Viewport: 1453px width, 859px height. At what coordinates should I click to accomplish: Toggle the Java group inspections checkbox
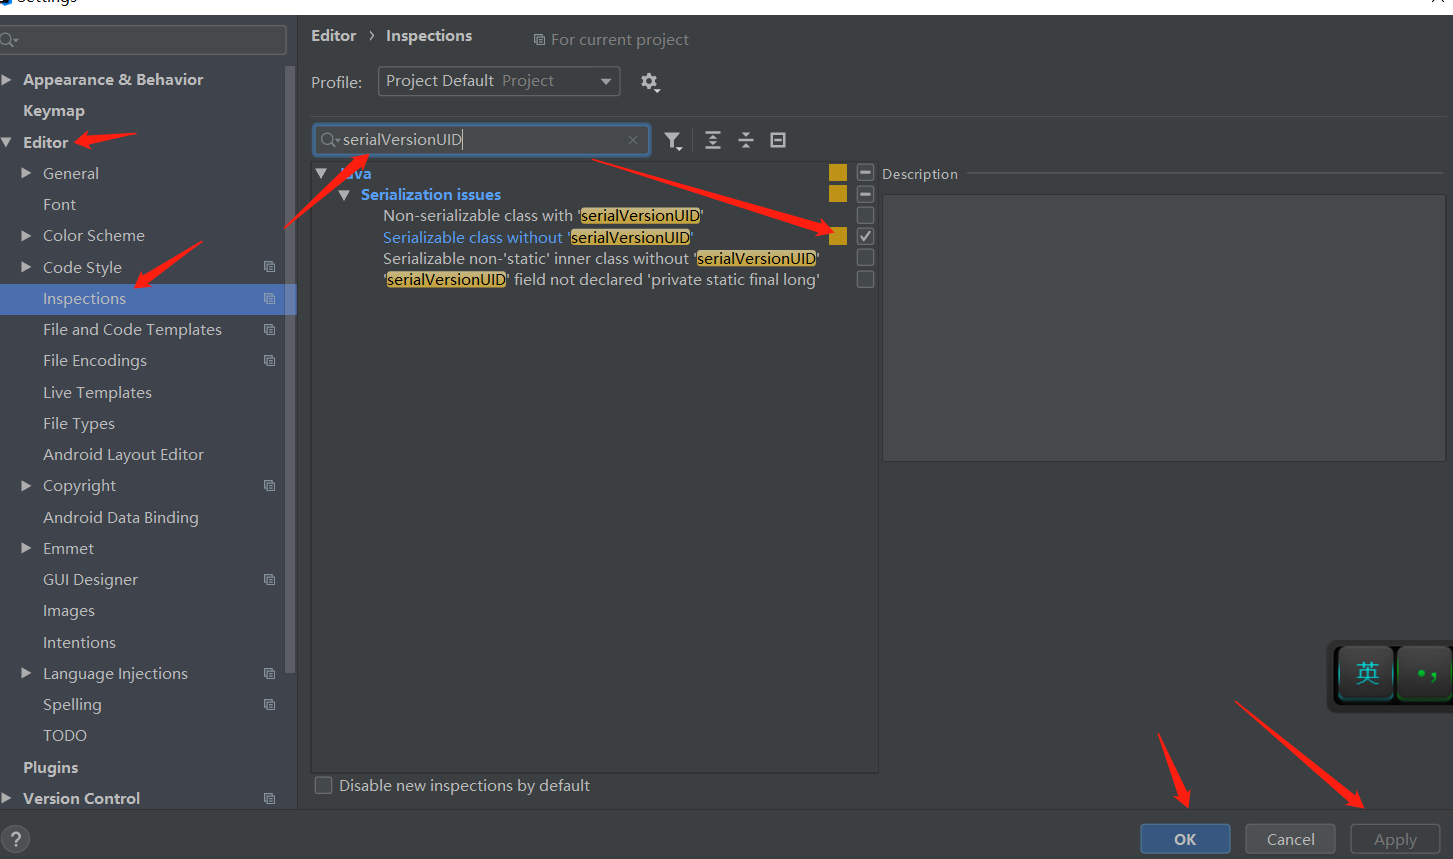pos(866,173)
